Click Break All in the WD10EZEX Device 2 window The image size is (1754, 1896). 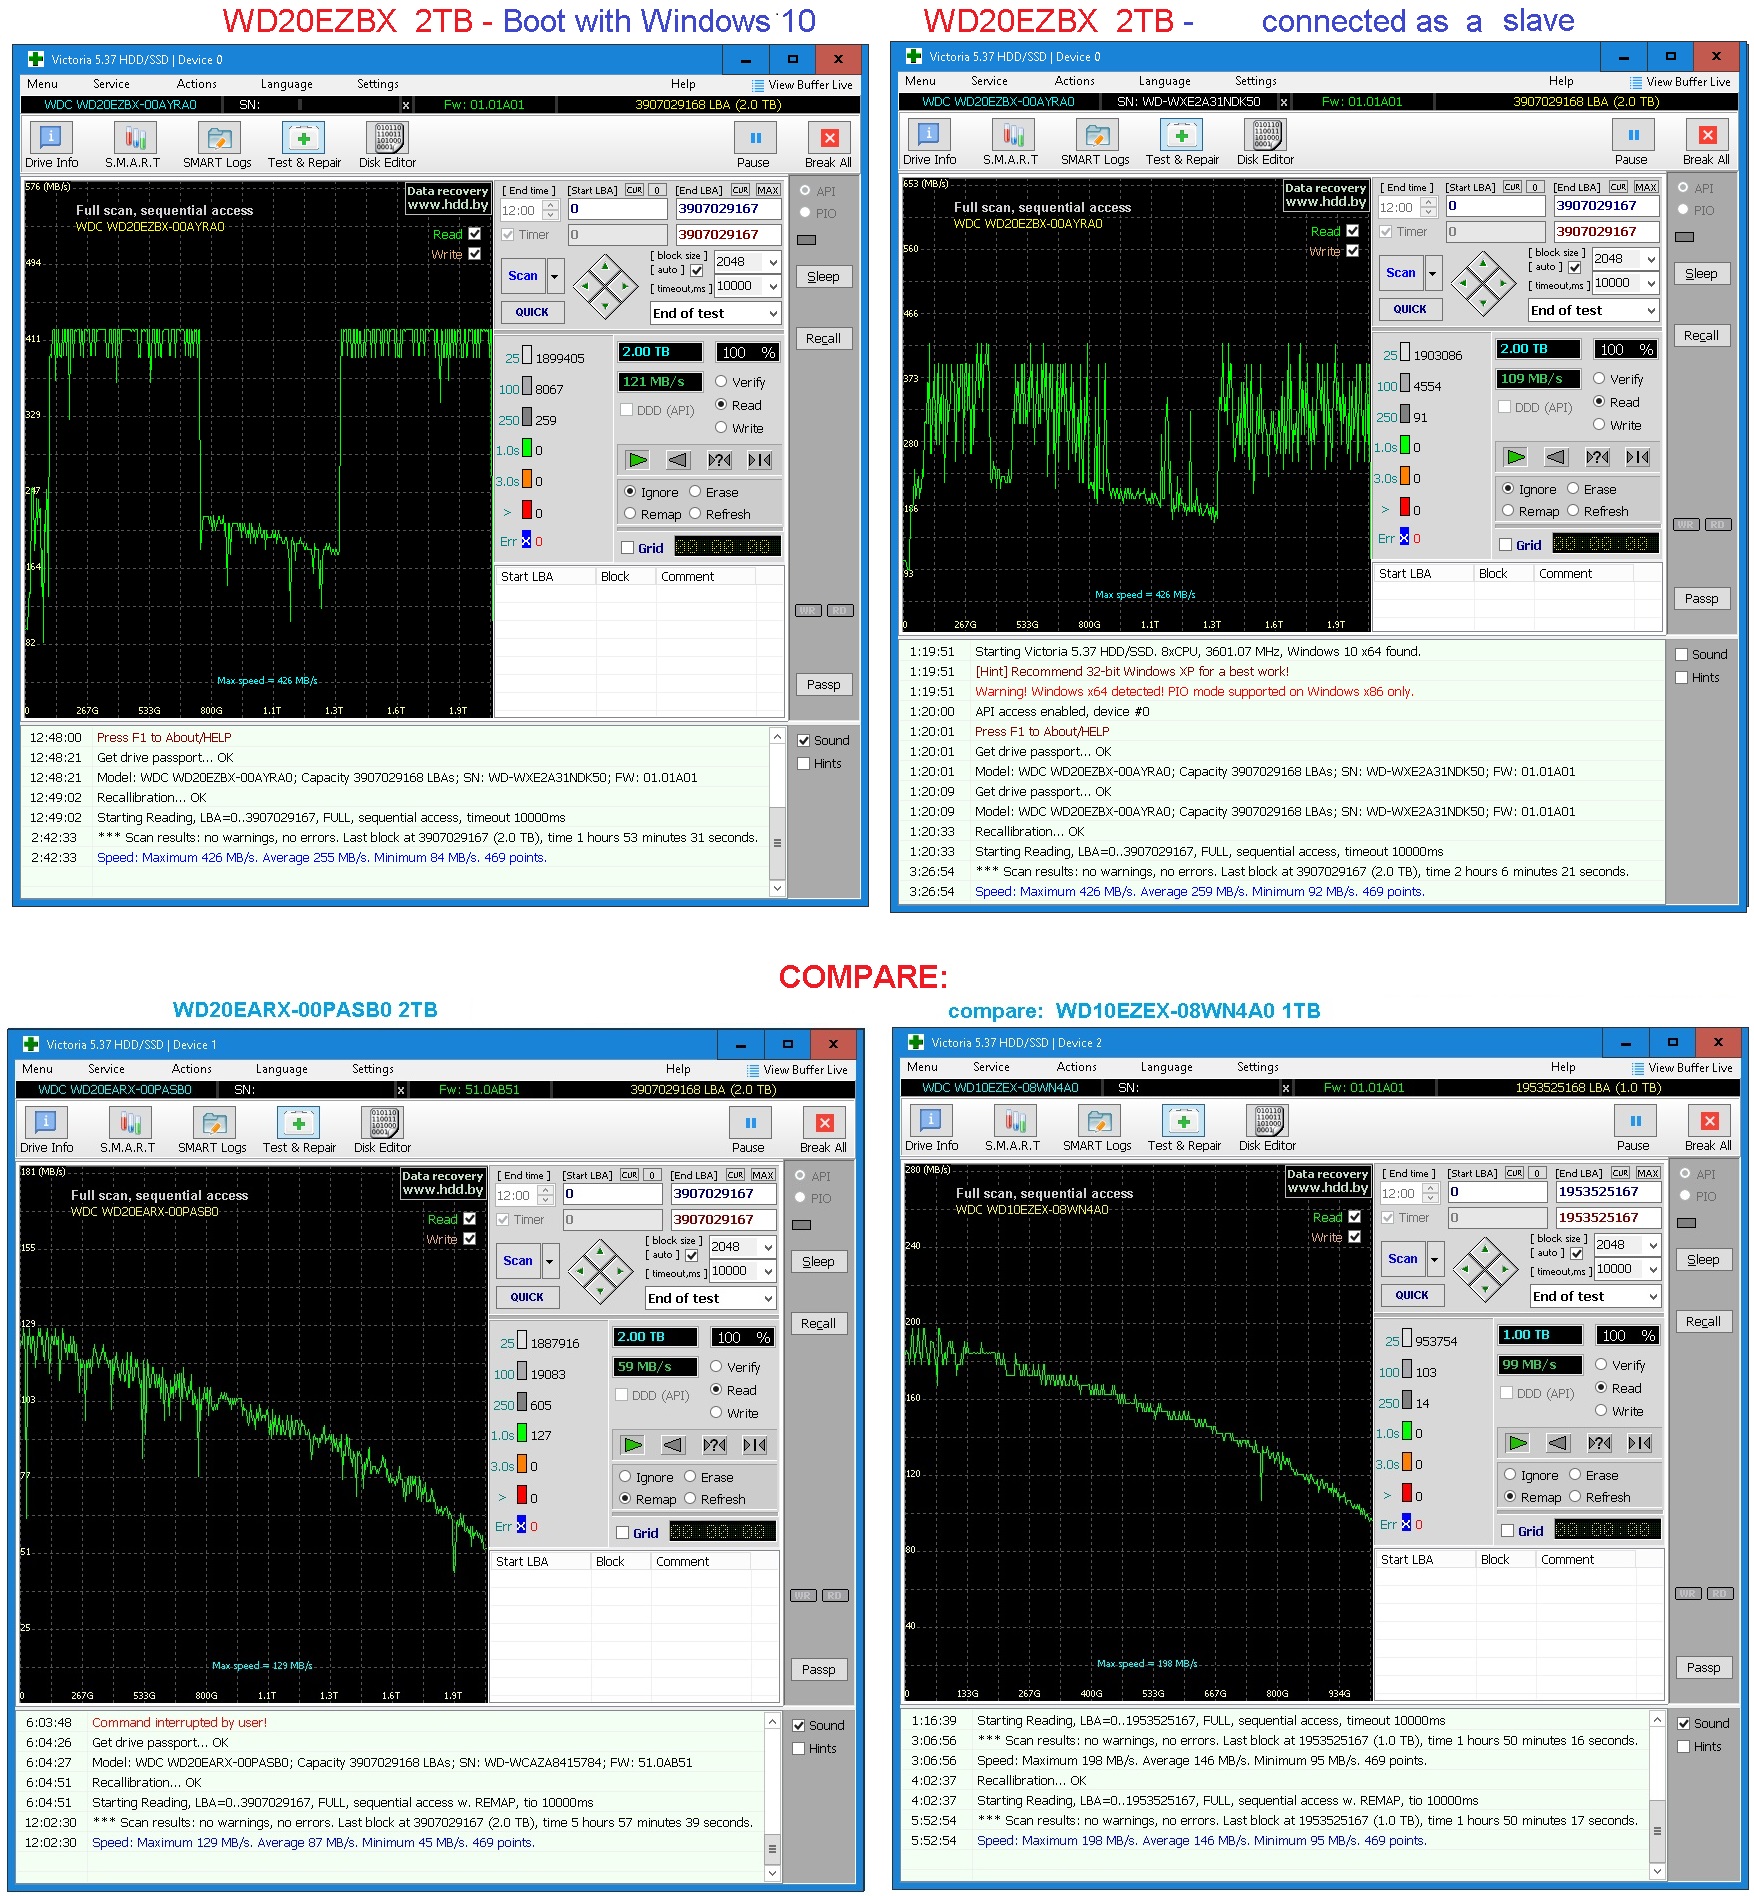point(1708,1128)
